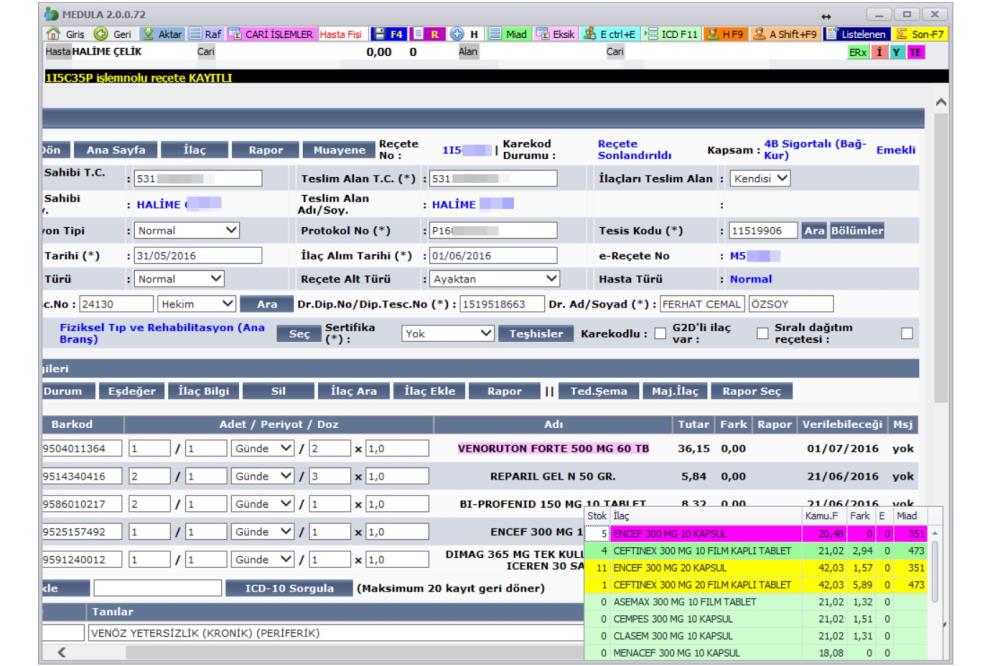Image resolution: width=1000 pixels, height=666 pixels.
Task: Open the Muayene tab
Action: tap(339, 150)
